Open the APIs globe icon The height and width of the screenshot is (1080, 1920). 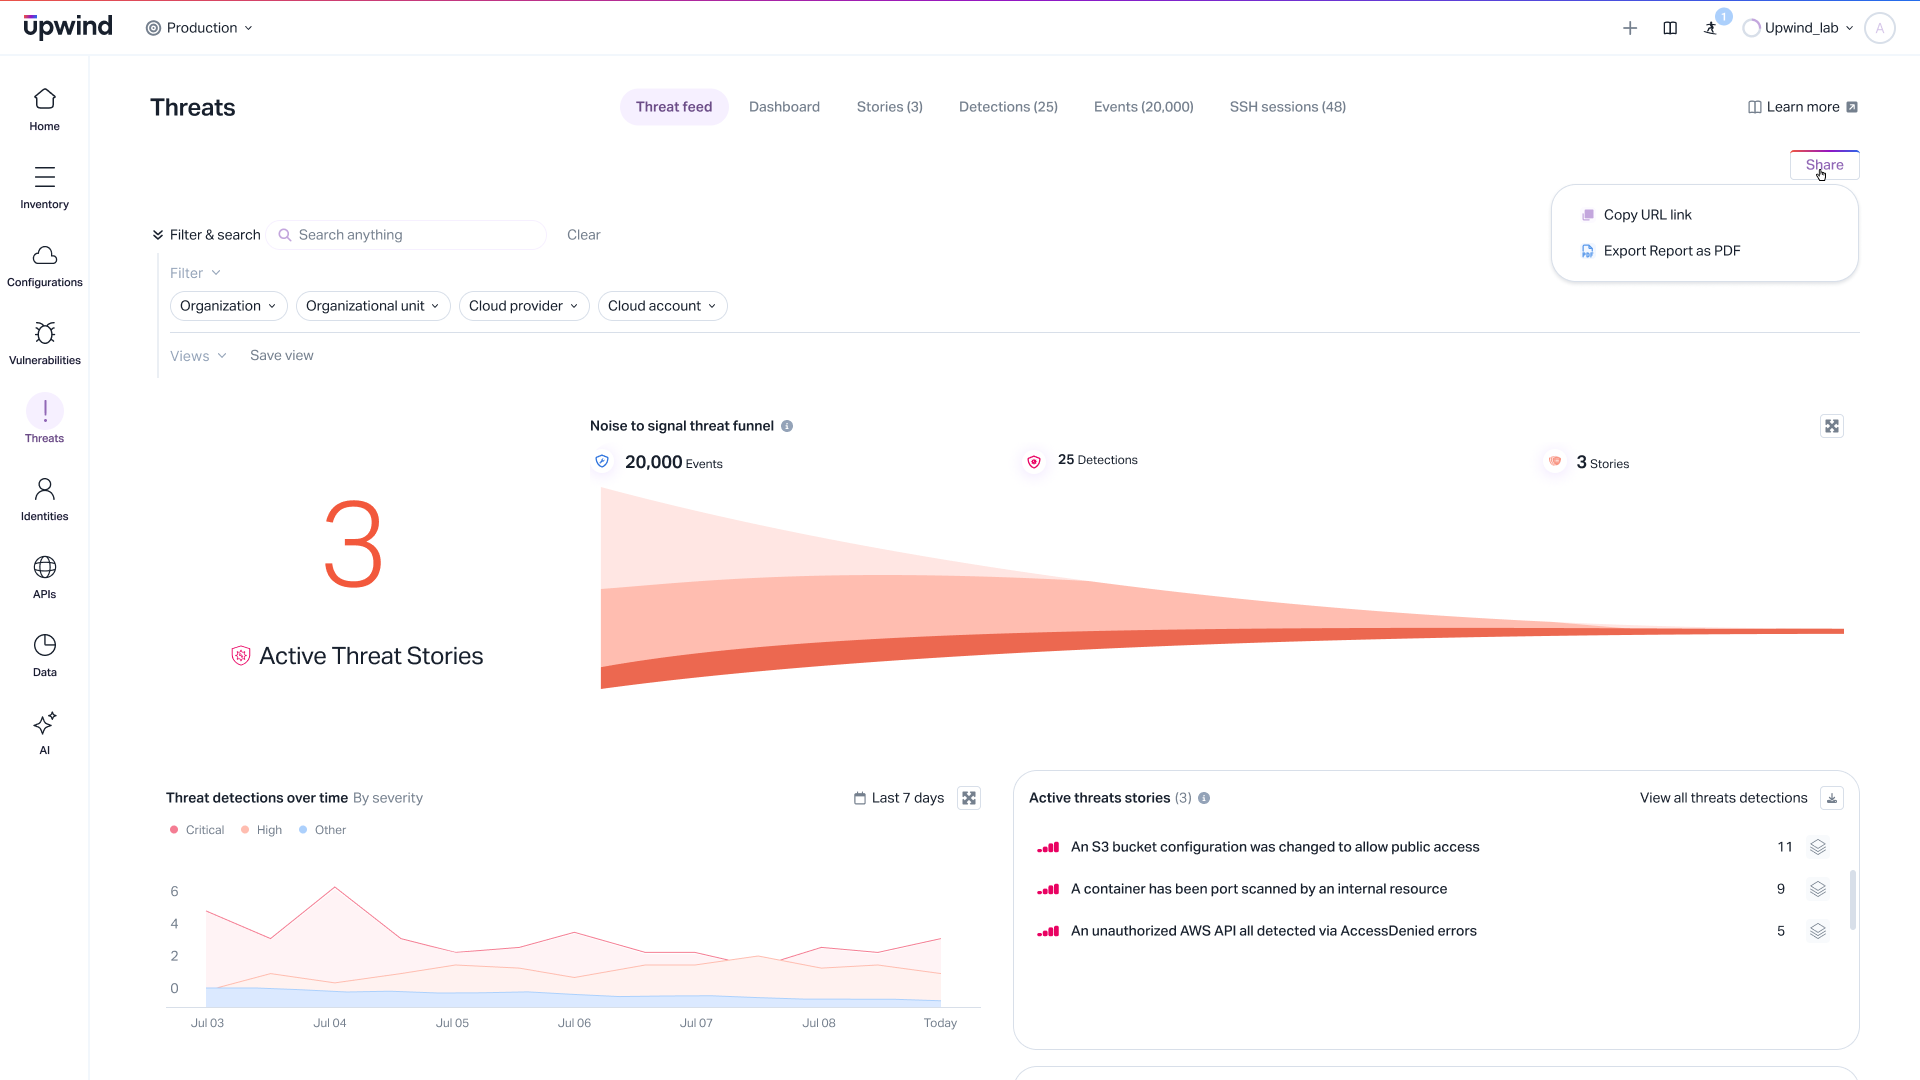click(x=44, y=568)
